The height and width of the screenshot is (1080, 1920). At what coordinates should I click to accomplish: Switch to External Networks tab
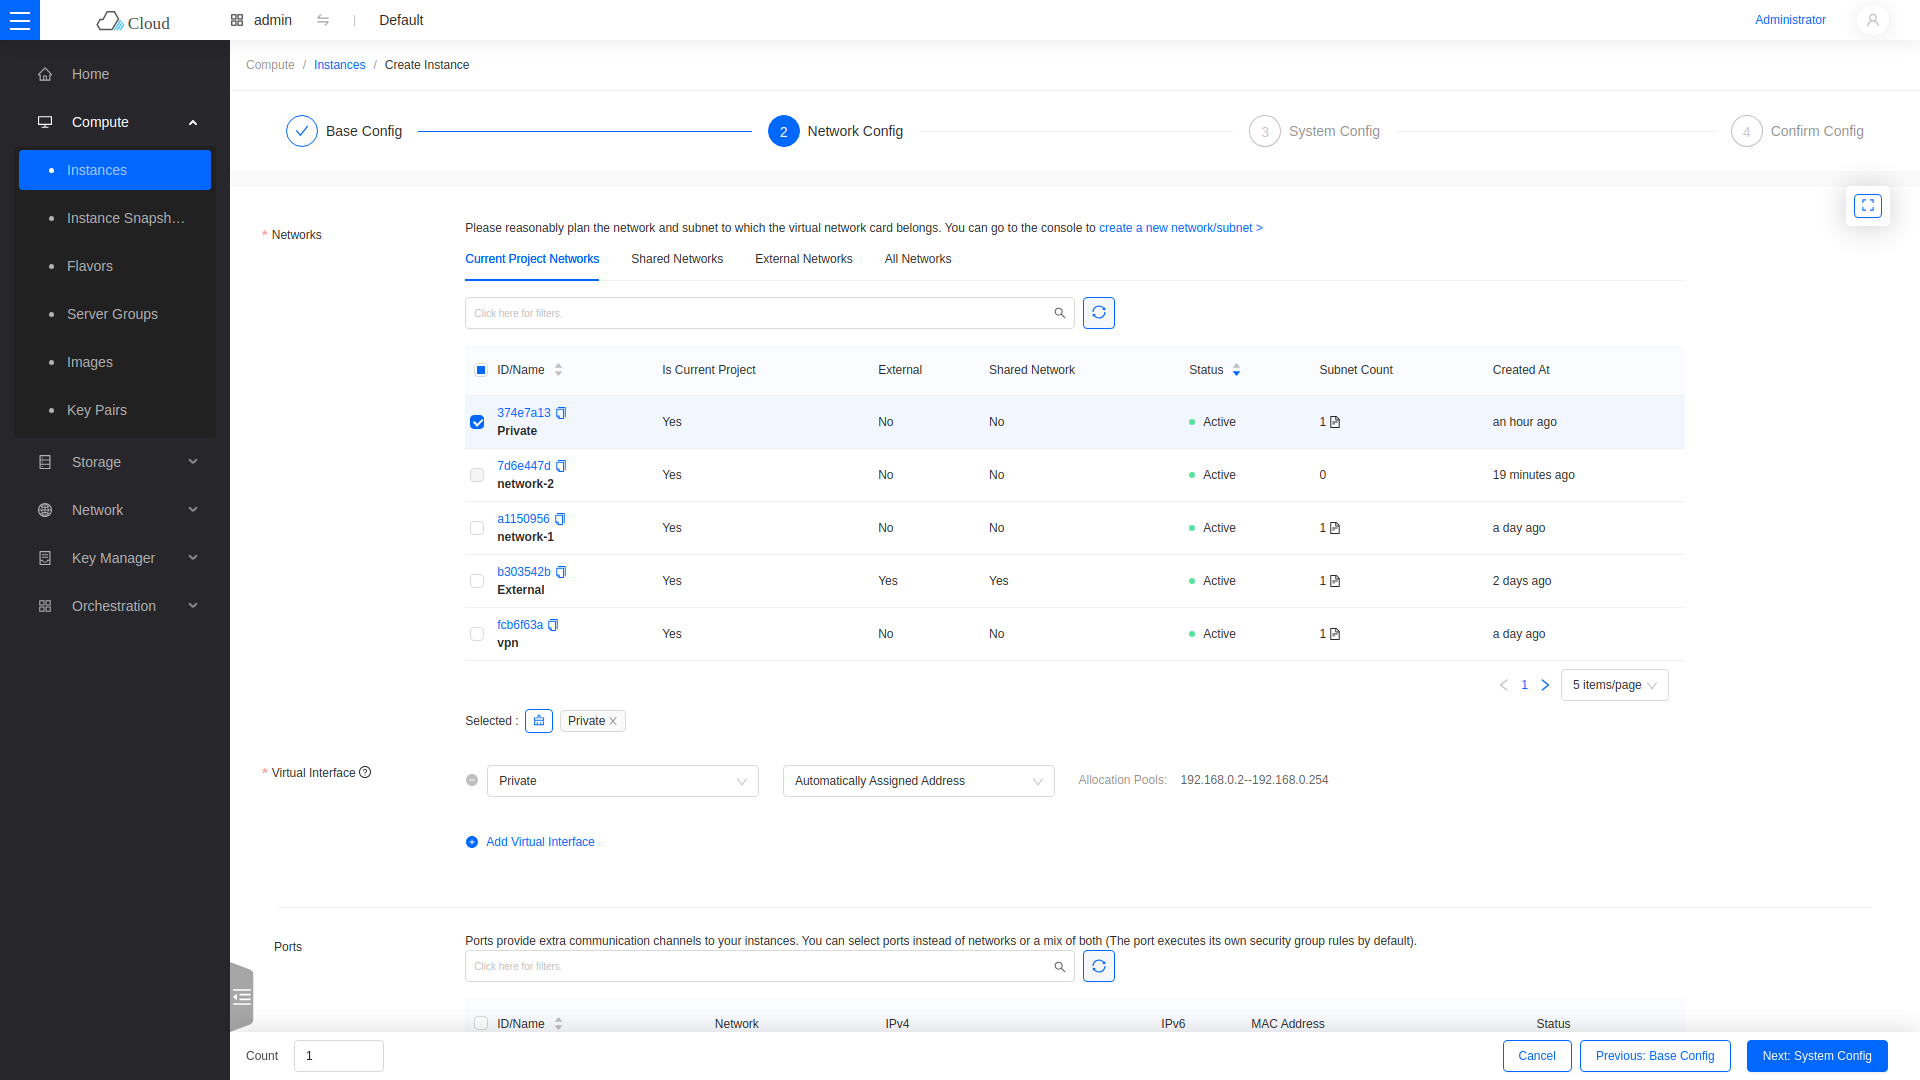tap(804, 259)
